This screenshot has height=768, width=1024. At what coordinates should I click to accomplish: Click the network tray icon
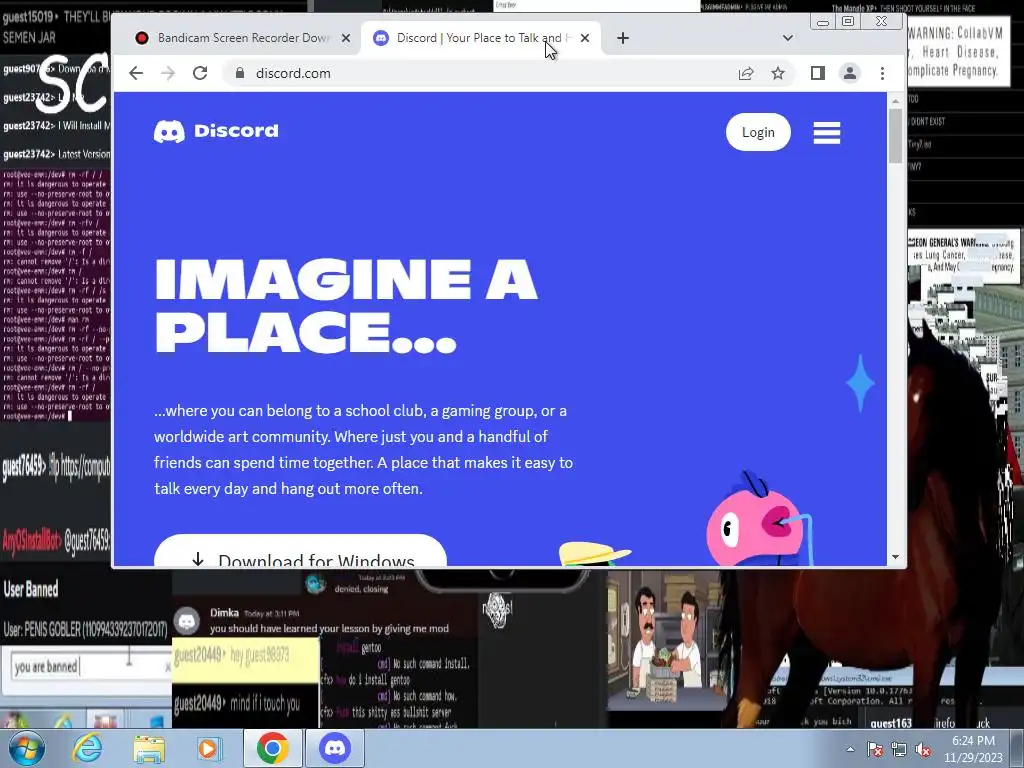tap(899, 749)
